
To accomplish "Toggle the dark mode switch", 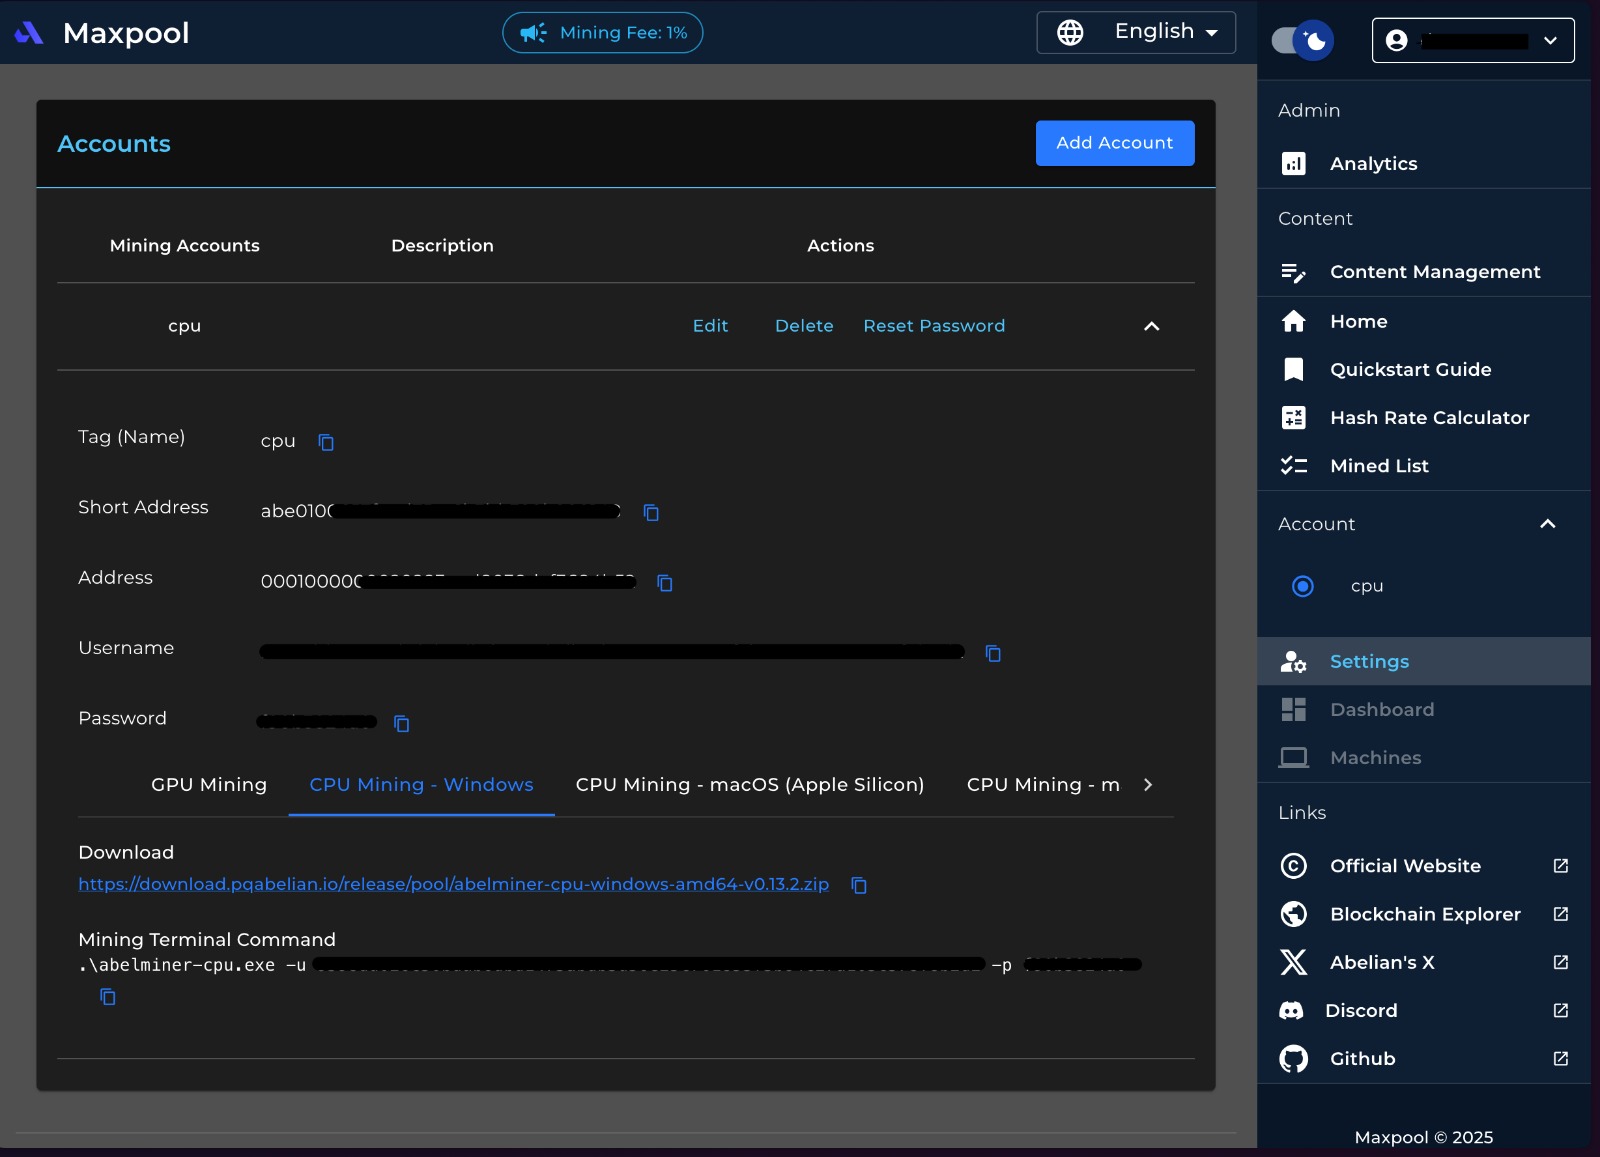I will point(1302,41).
